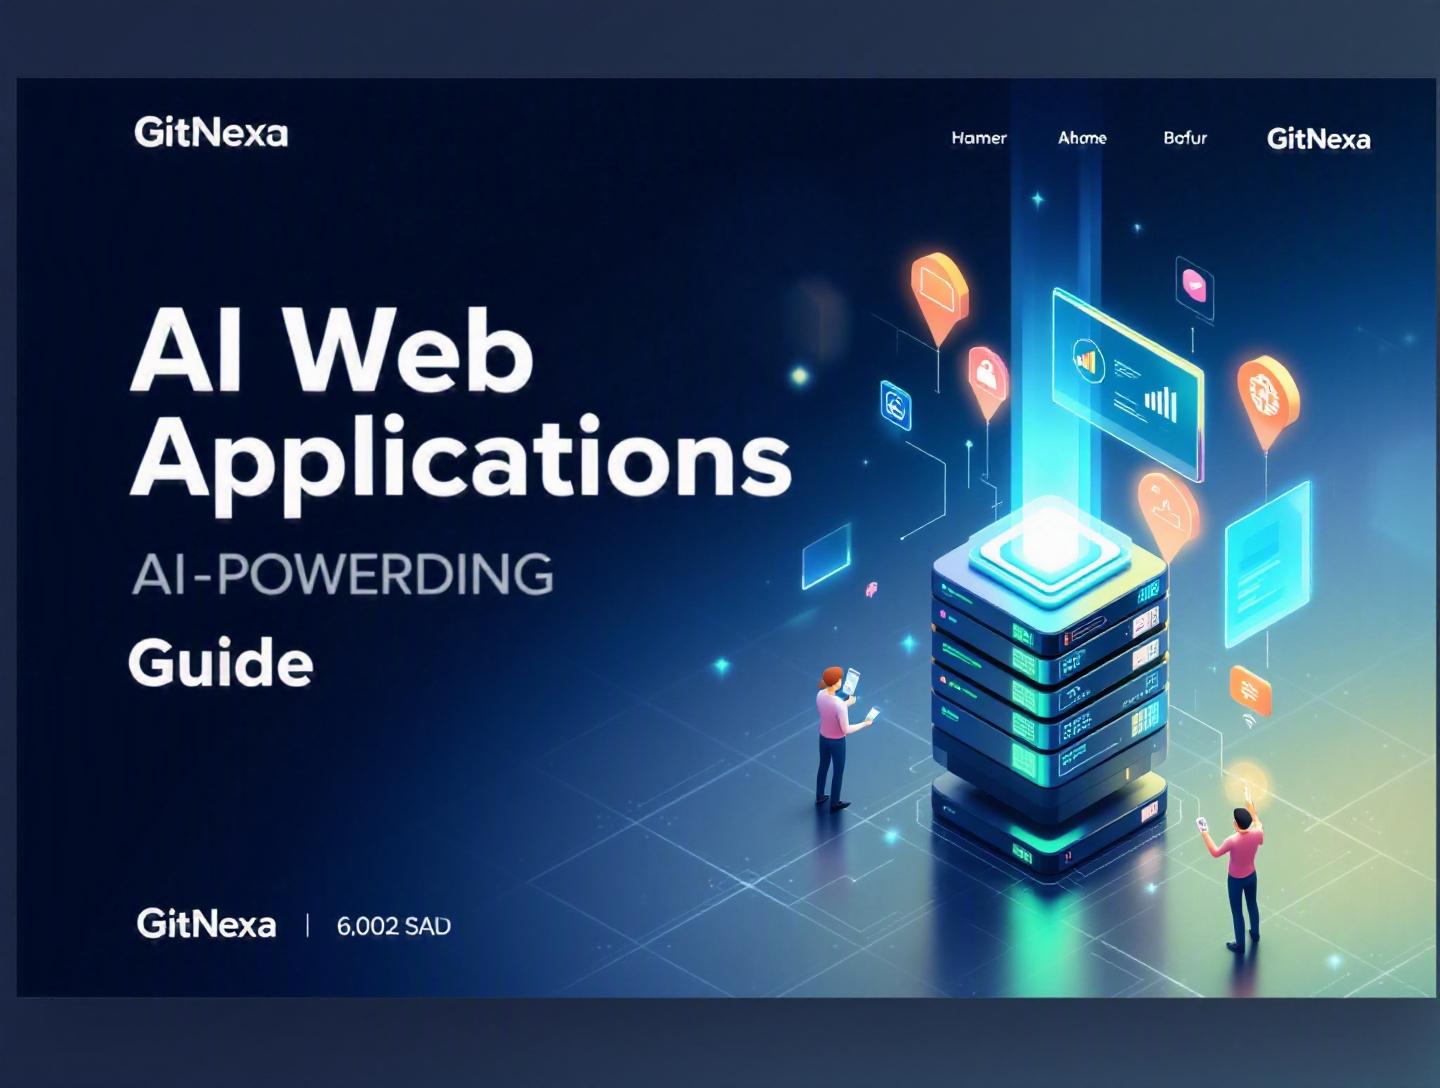Click the AI-POWERDING subtitle text

point(342,575)
